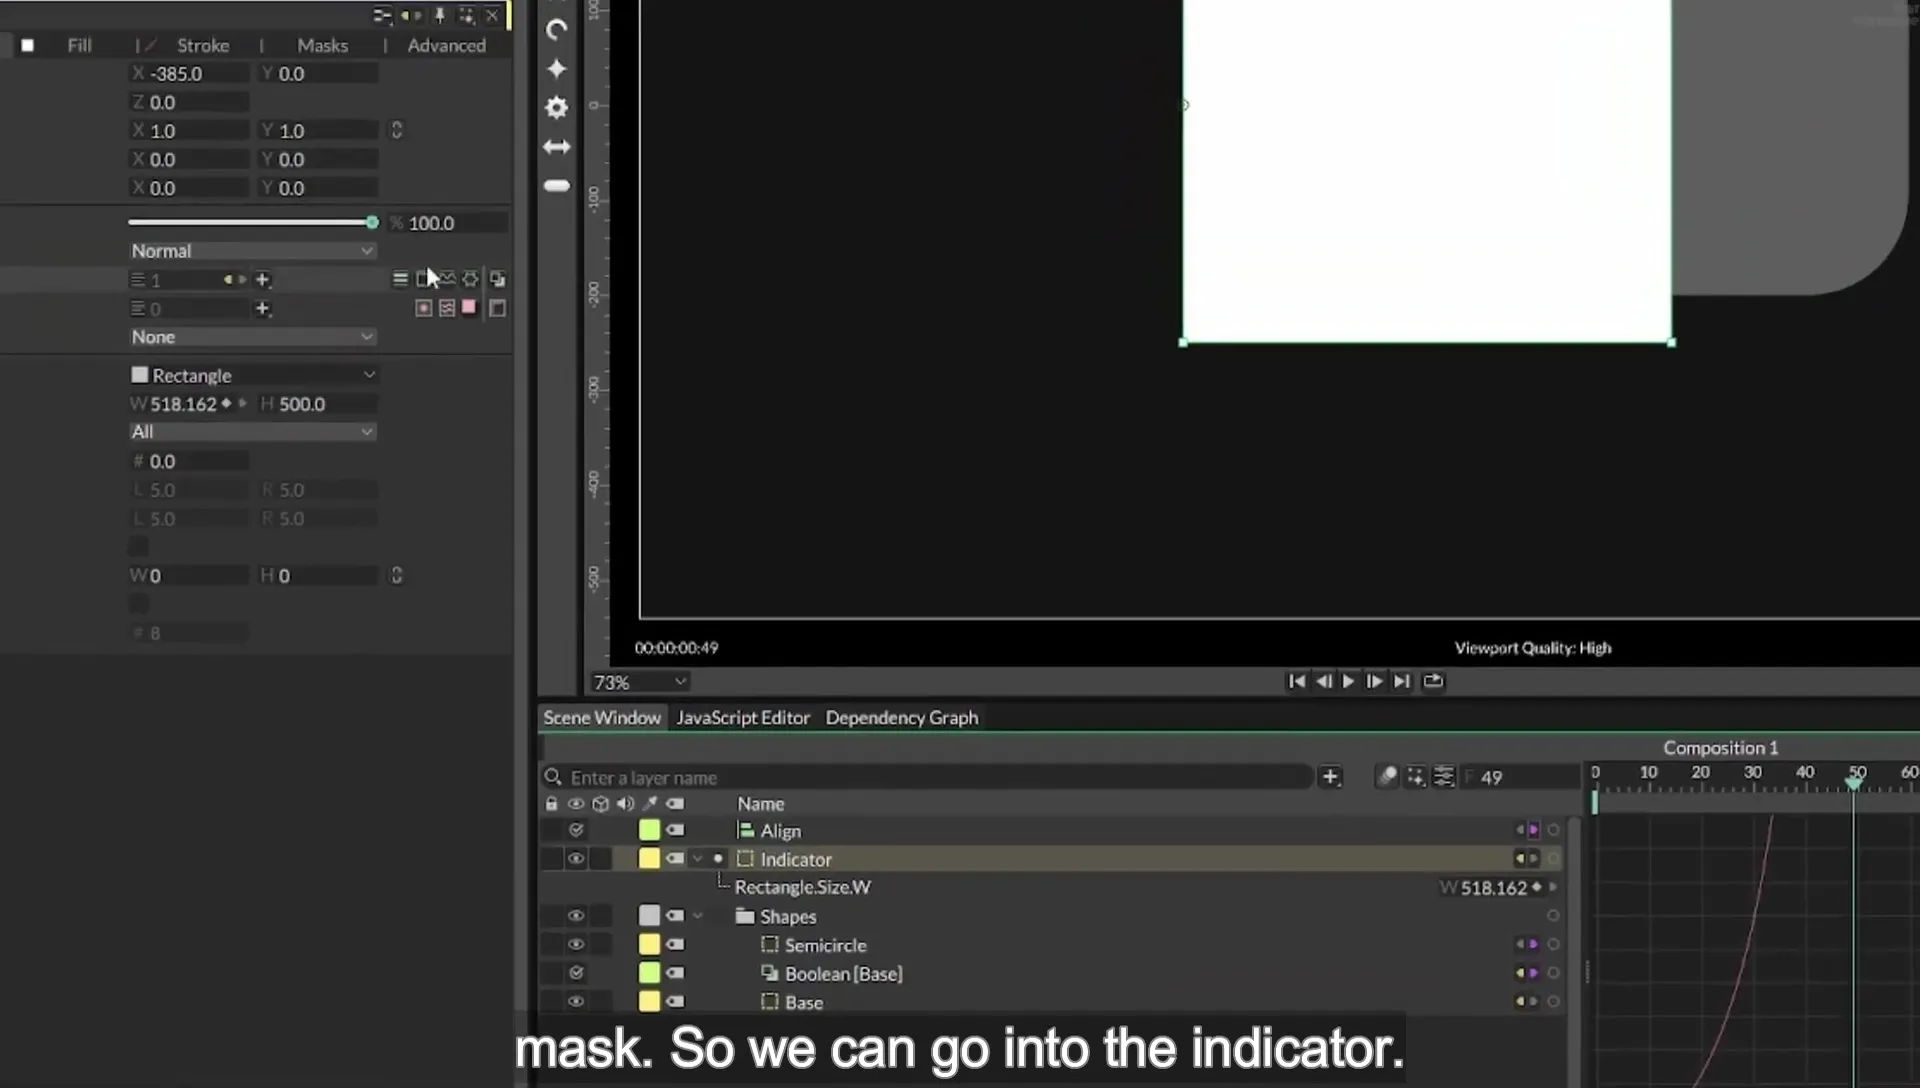Click the opacity slider handle
Image resolution: width=1920 pixels, height=1088 pixels.
coord(372,222)
